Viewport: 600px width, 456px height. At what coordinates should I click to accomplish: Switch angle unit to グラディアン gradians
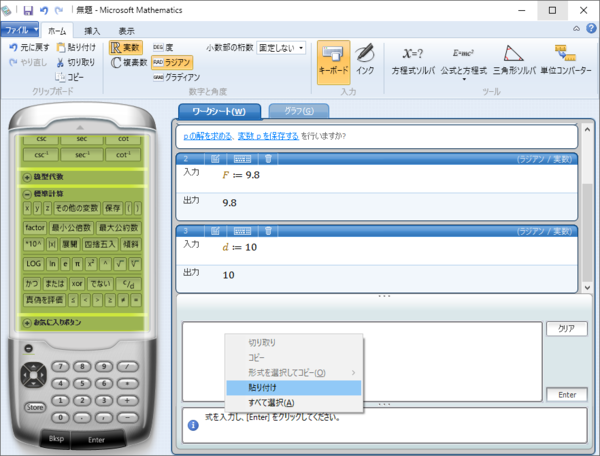[176, 77]
